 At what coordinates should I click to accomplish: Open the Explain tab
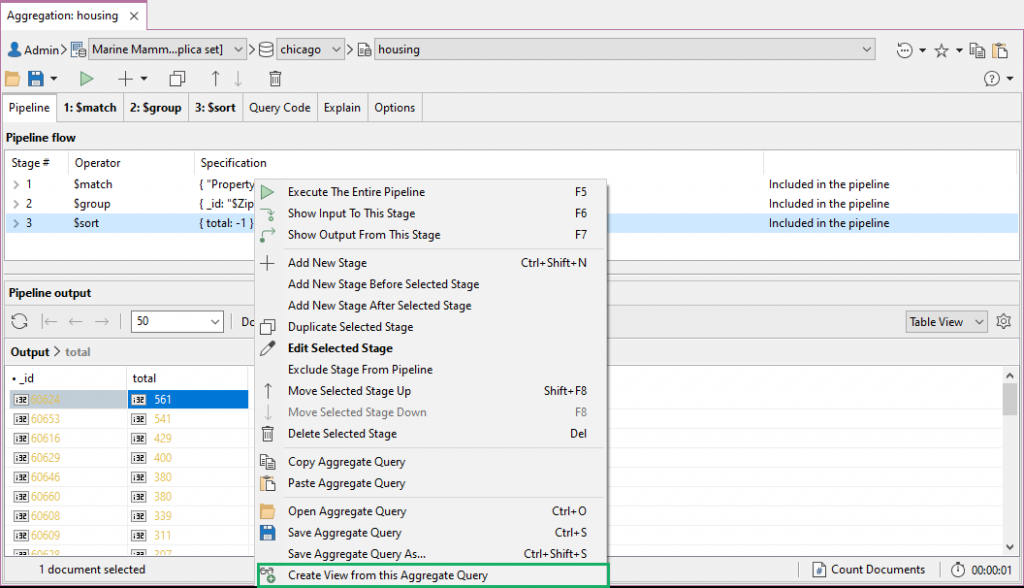click(x=342, y=108)
